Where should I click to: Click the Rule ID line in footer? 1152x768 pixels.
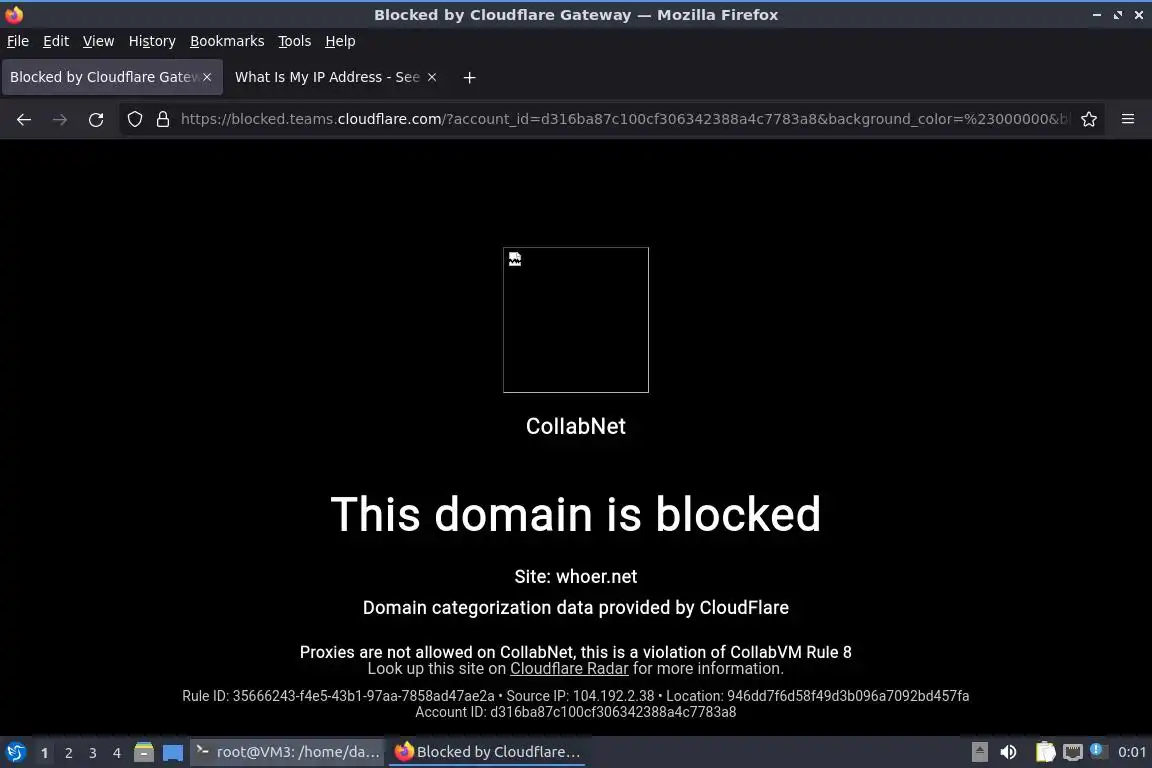[x=576, y=696]
